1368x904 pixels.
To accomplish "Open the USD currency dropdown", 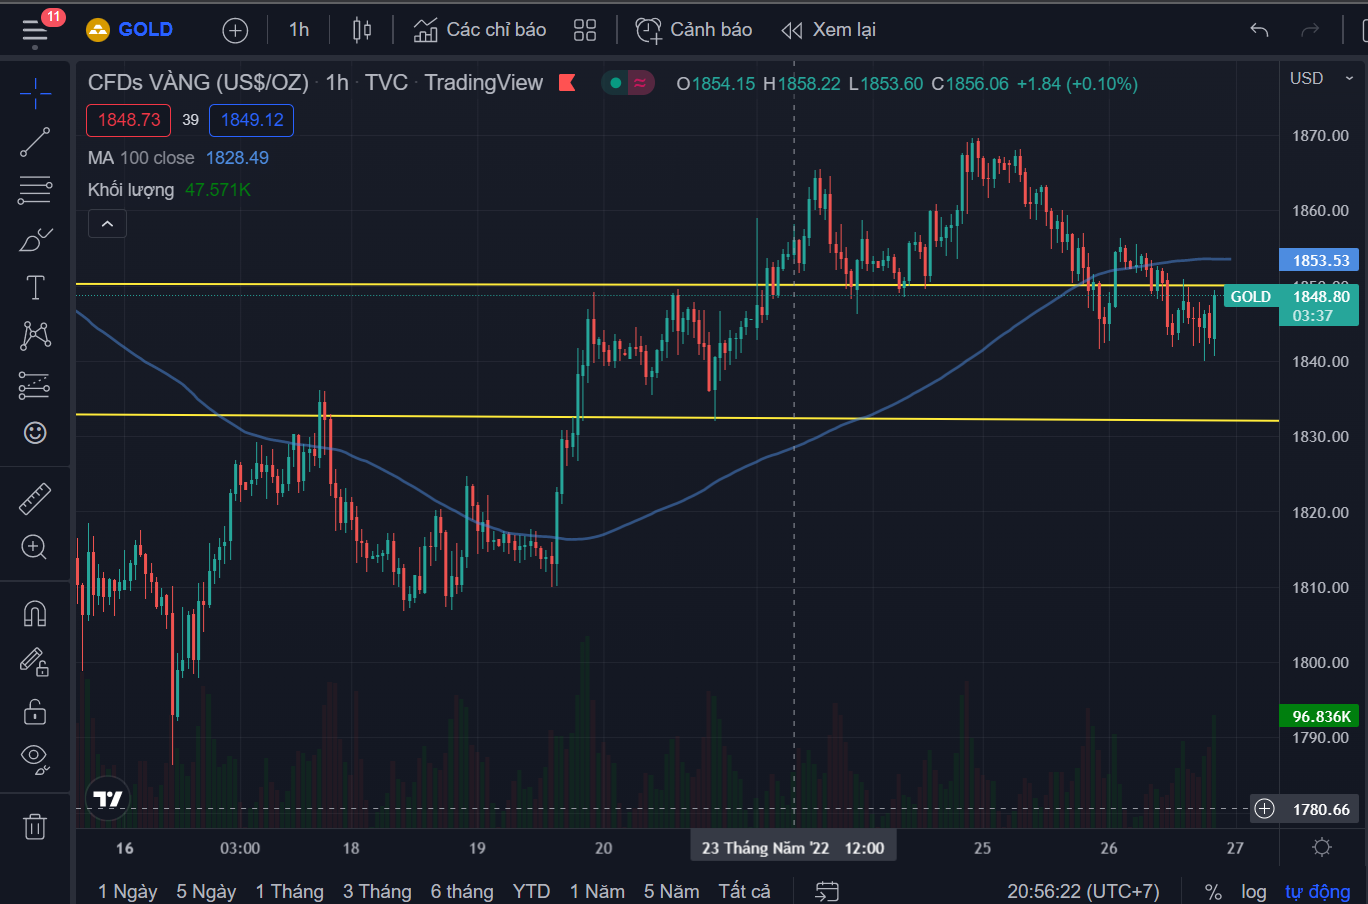I will coord(1320,78).
